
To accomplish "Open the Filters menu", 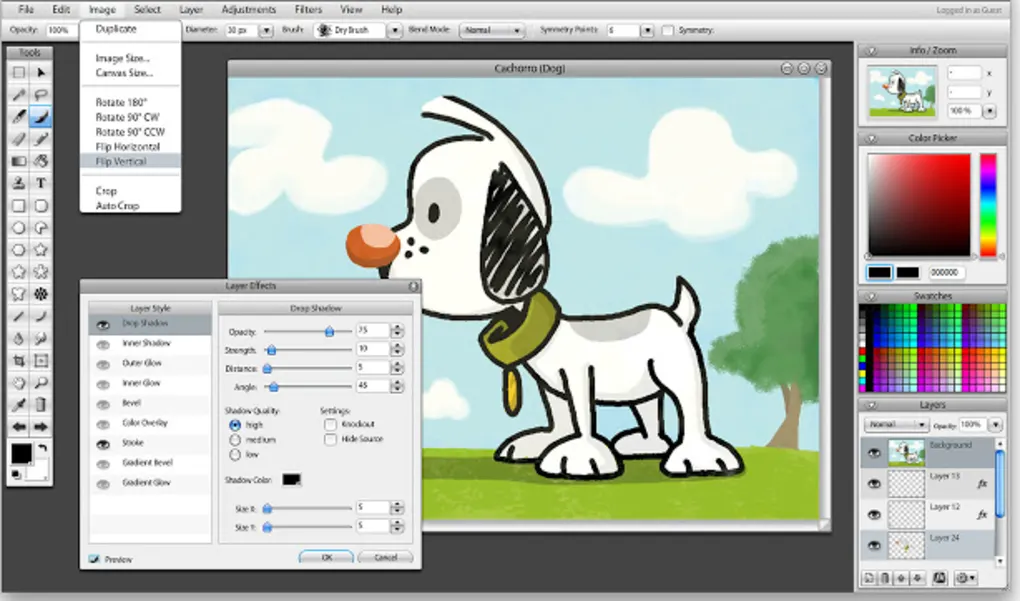I will click(308, 9).
